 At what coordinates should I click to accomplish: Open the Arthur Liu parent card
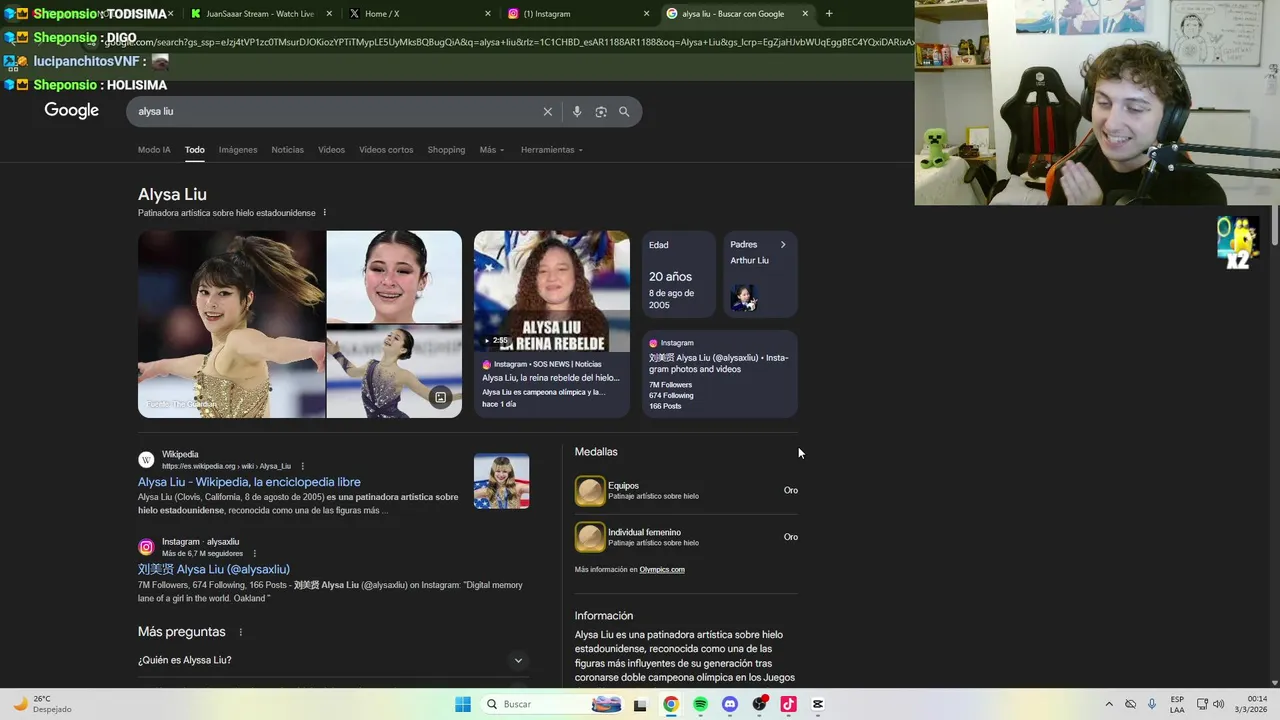[x=760, y=274]
